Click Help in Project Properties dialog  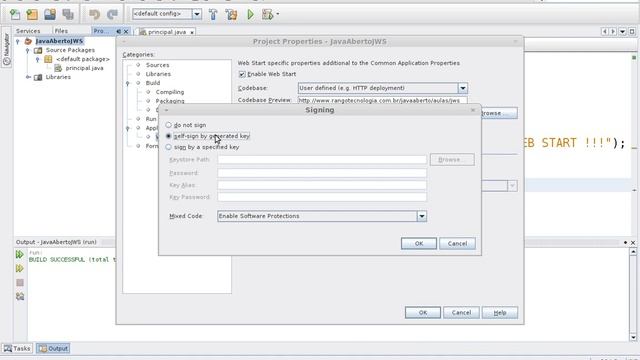(x=500, y=313)
